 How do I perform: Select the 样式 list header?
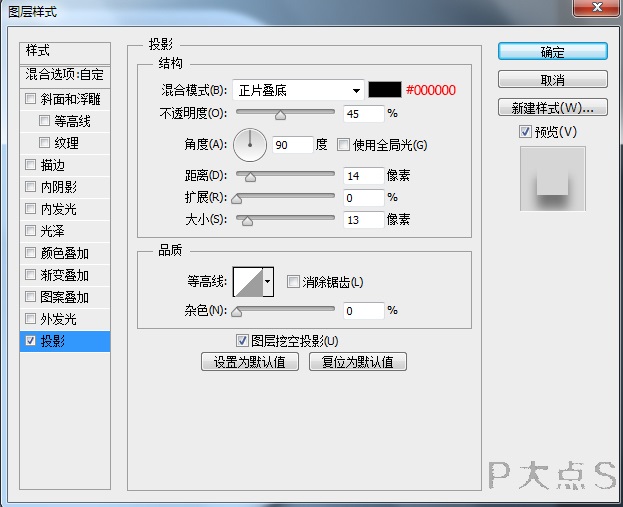(65, 52)
